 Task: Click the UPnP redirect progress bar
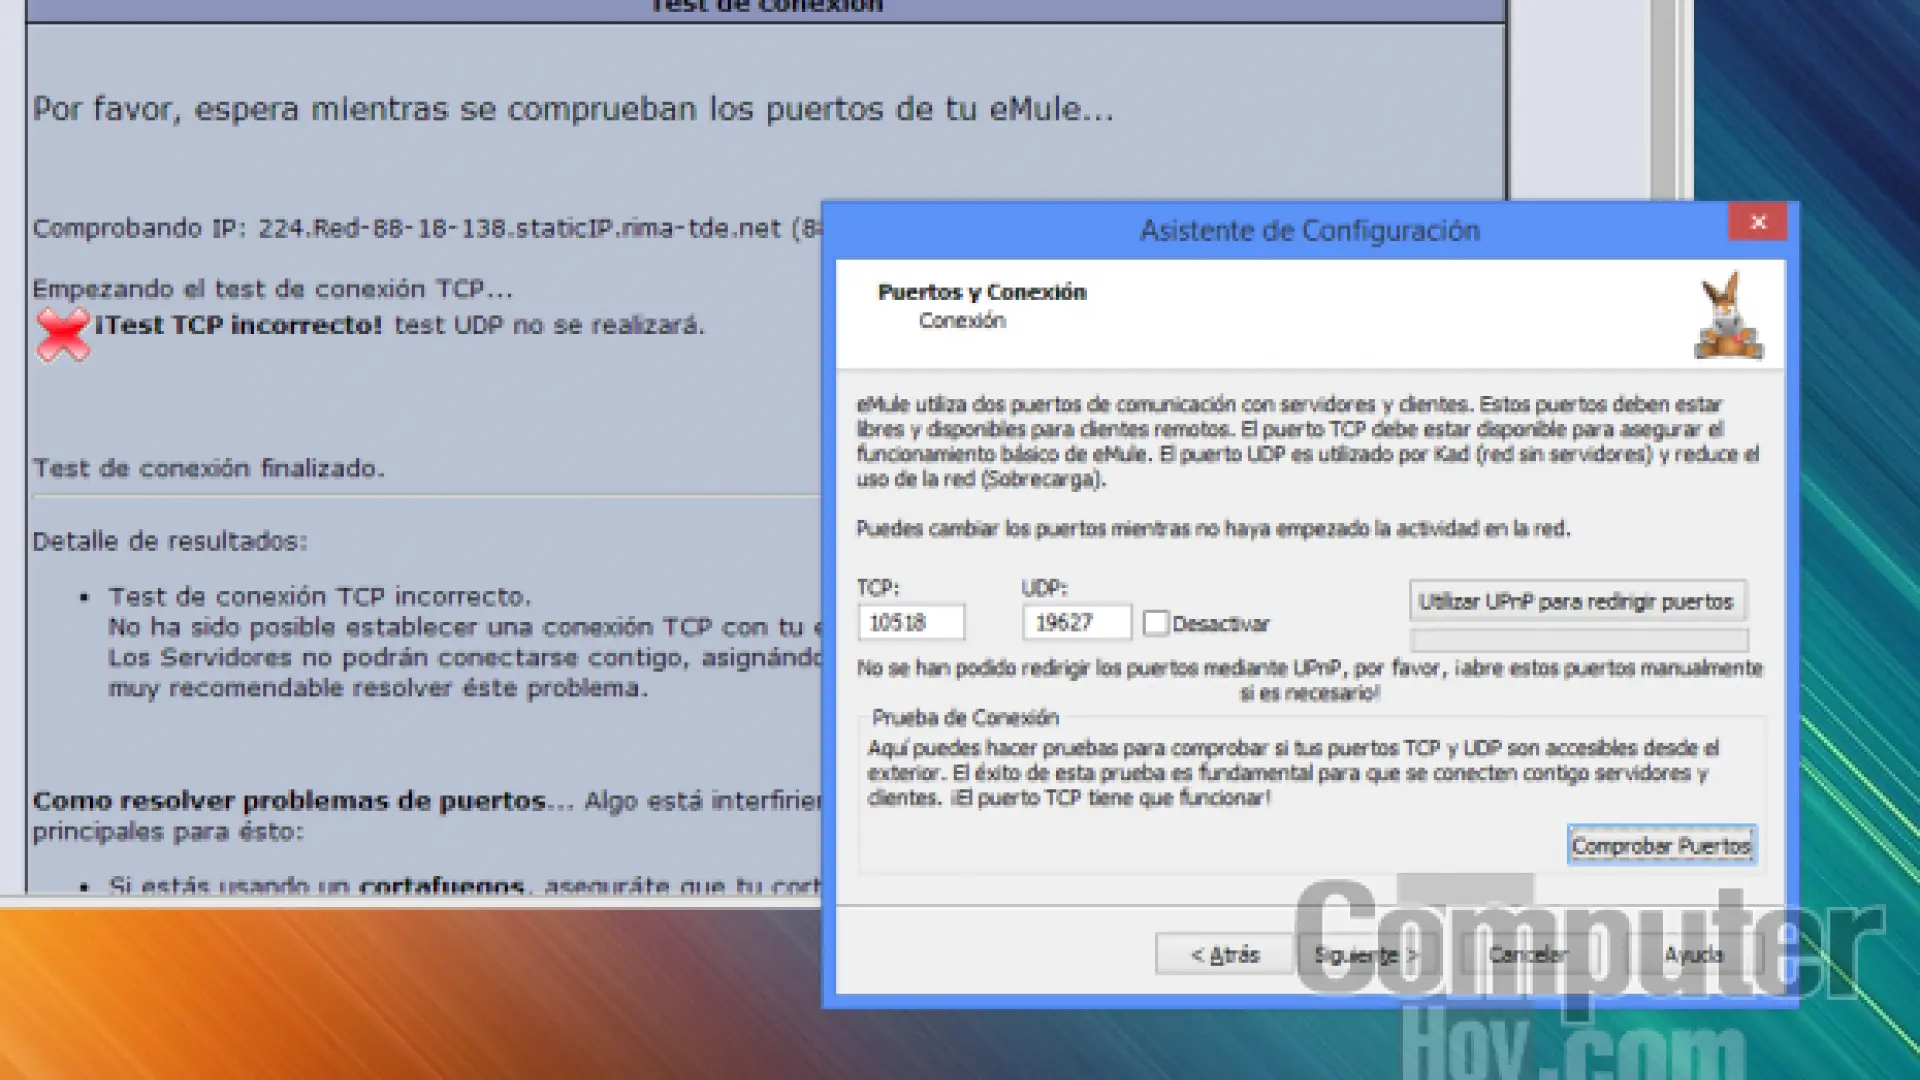click(x=1578, y=640)
